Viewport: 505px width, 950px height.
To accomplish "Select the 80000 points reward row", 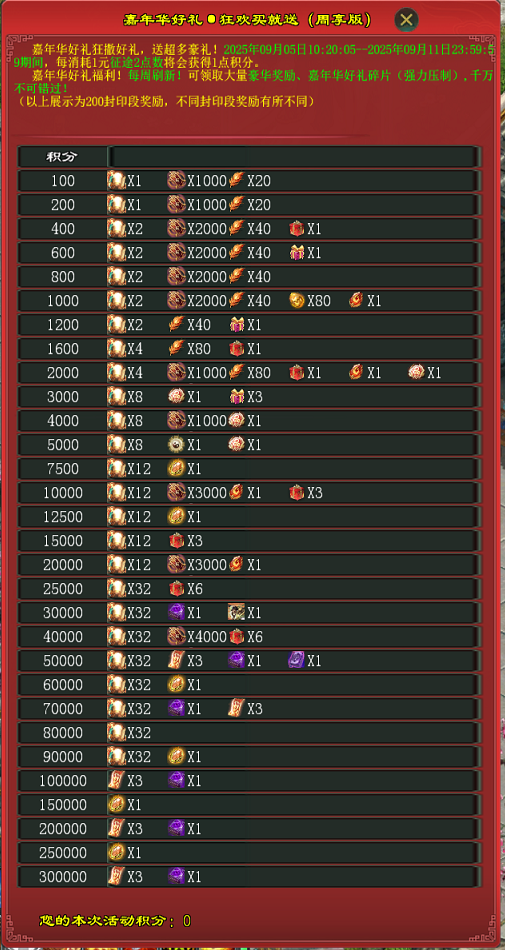I will pyautogui.click(x=250, y=732).
